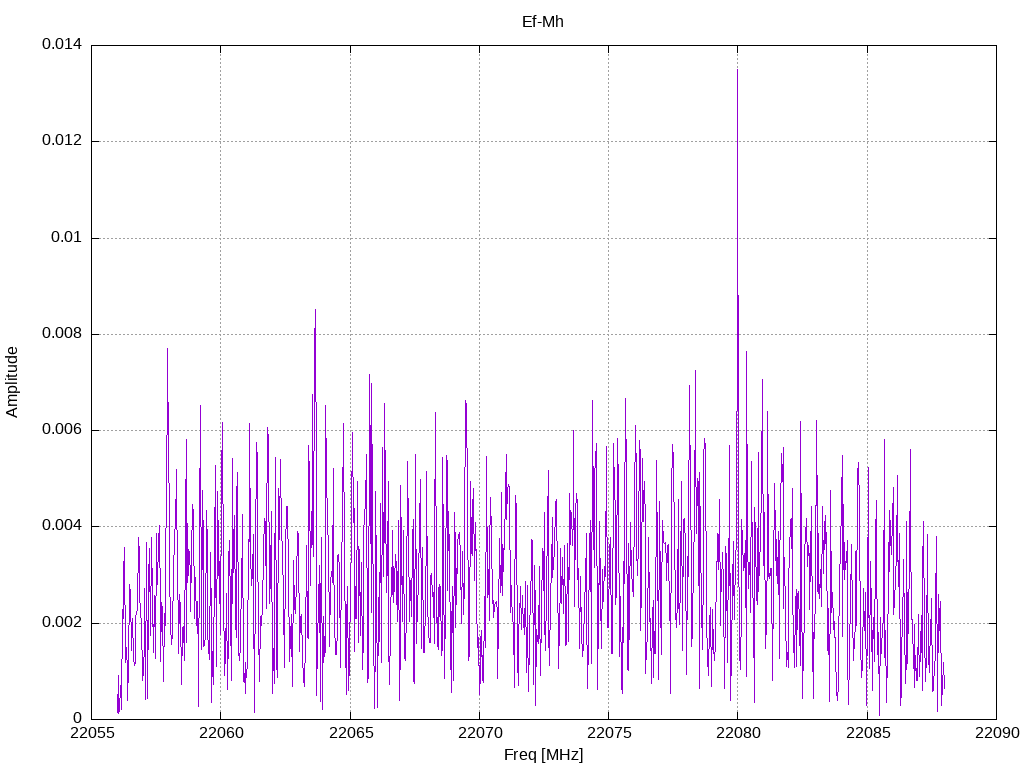Screen dimensions: 1024x768
Task: Select the 0.006 y-axis tick label
Action: pos(61,430)
